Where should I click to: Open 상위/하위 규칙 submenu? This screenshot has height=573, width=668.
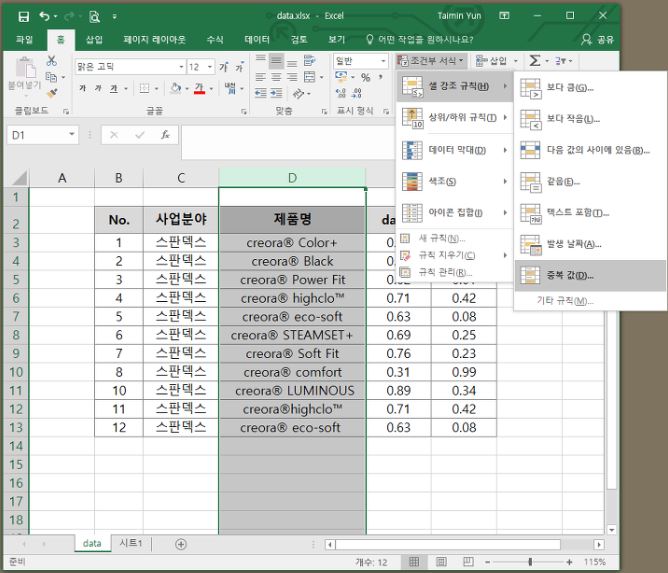[455, 118]
